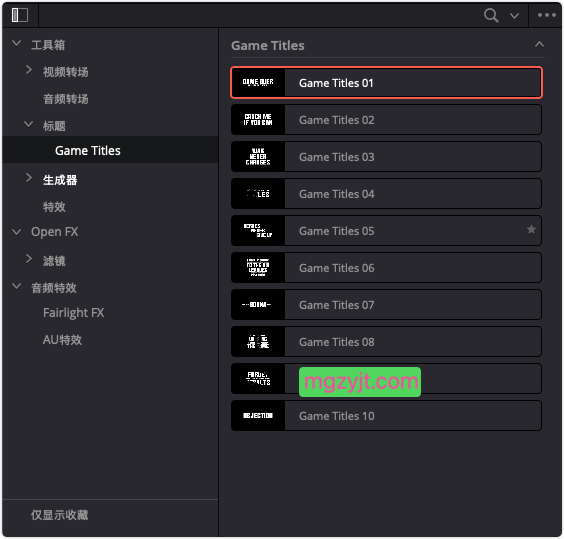
Task: Toggle the sidebar panel icon
Action: (x=20, y=15)
